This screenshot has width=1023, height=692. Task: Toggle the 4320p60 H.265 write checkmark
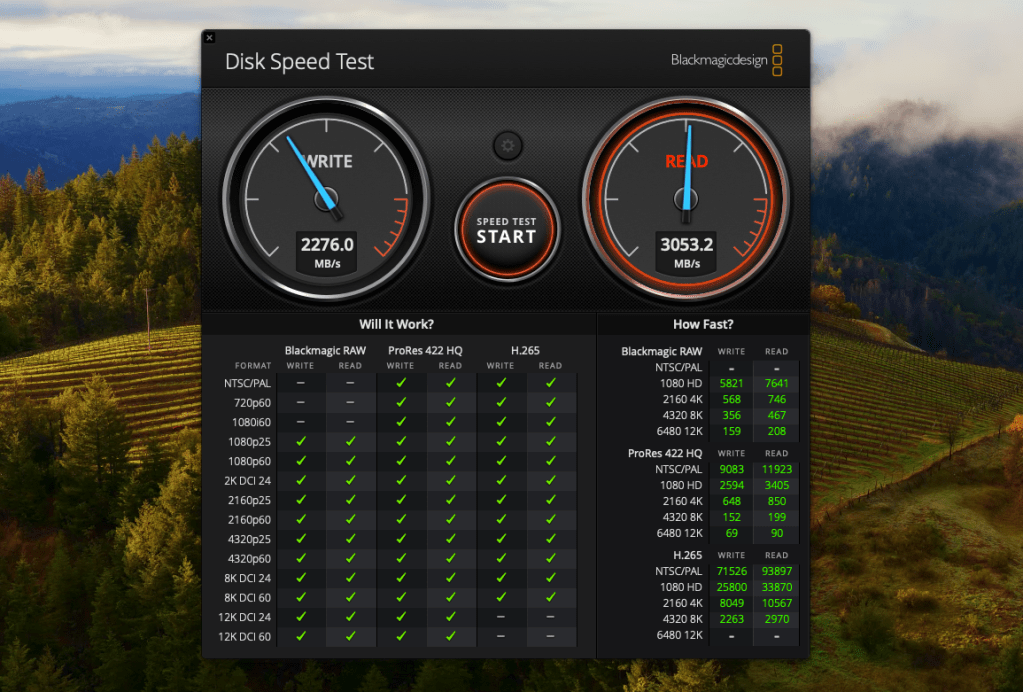click(x=500, y=558)
